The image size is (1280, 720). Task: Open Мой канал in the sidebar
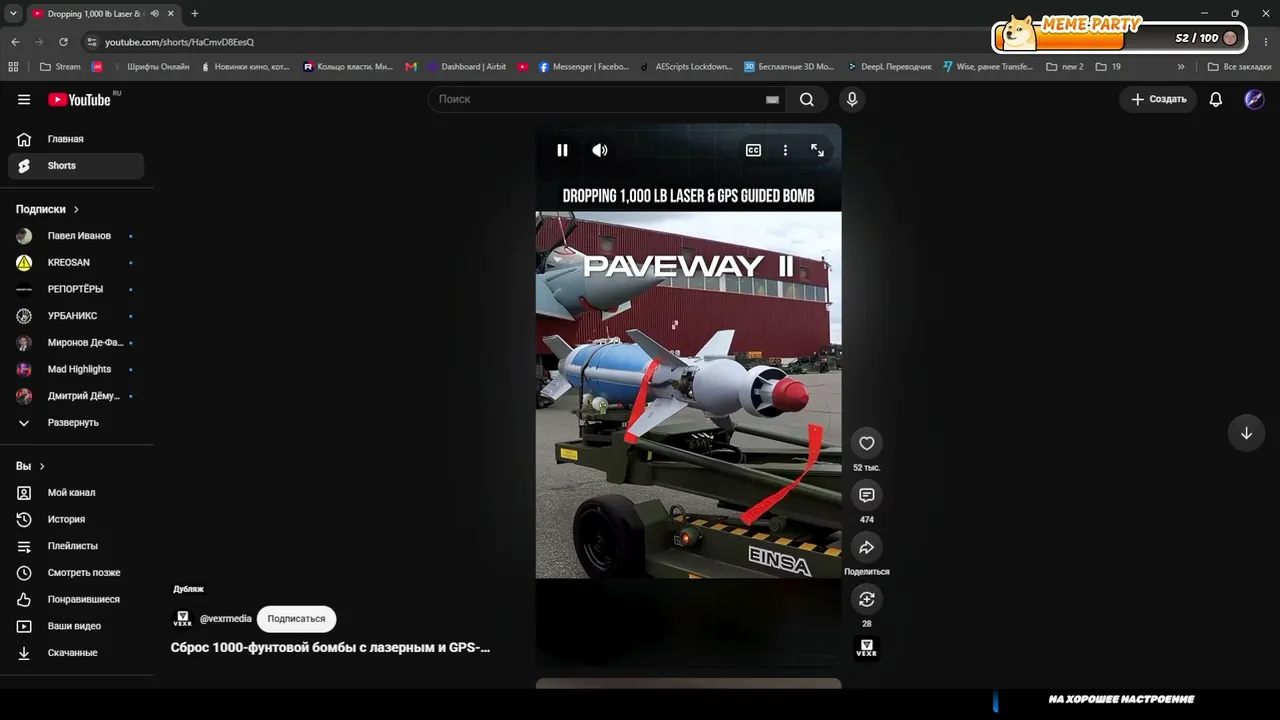[x=76, y=493]
